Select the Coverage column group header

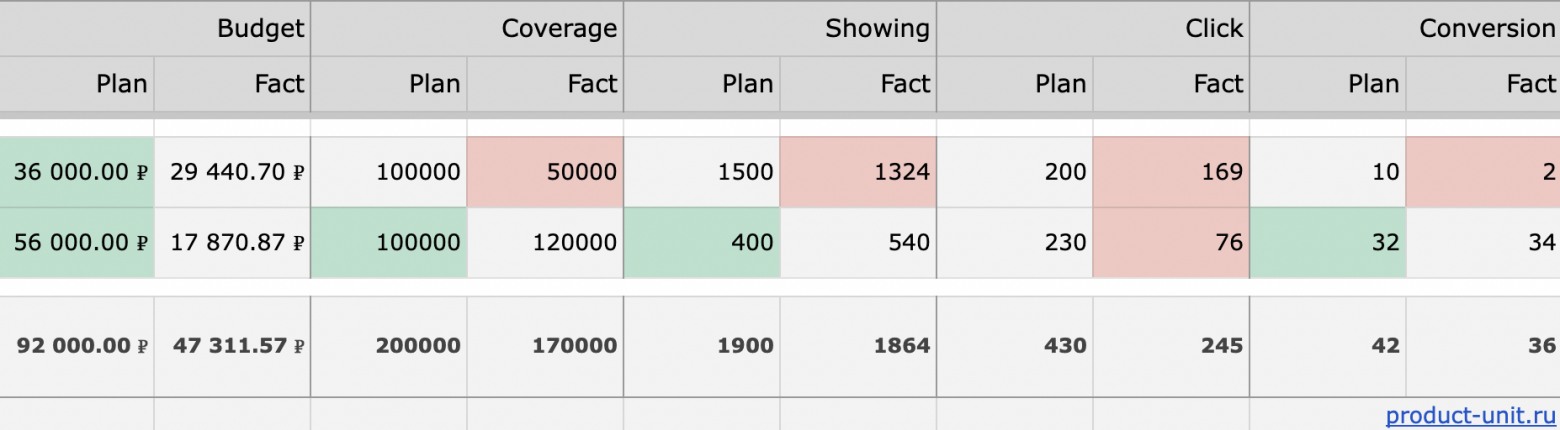coord(559,29)
